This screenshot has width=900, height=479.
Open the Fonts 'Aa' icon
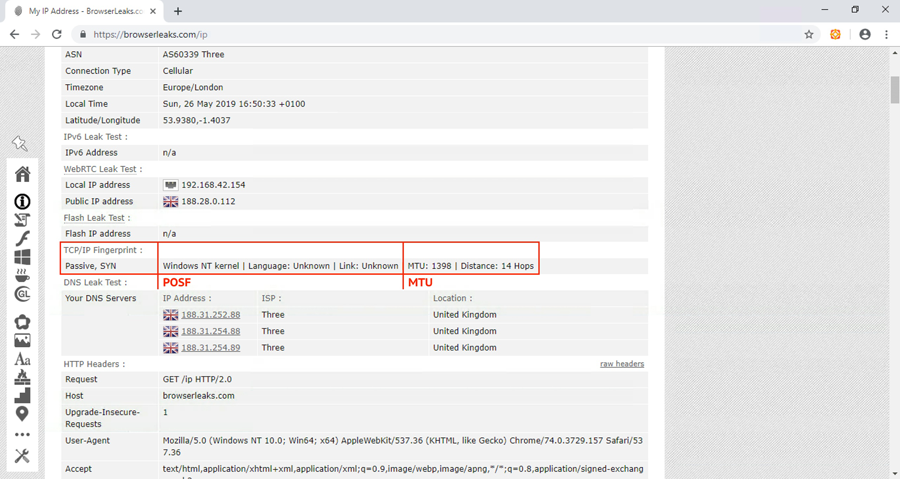click(x=22, y=359)
